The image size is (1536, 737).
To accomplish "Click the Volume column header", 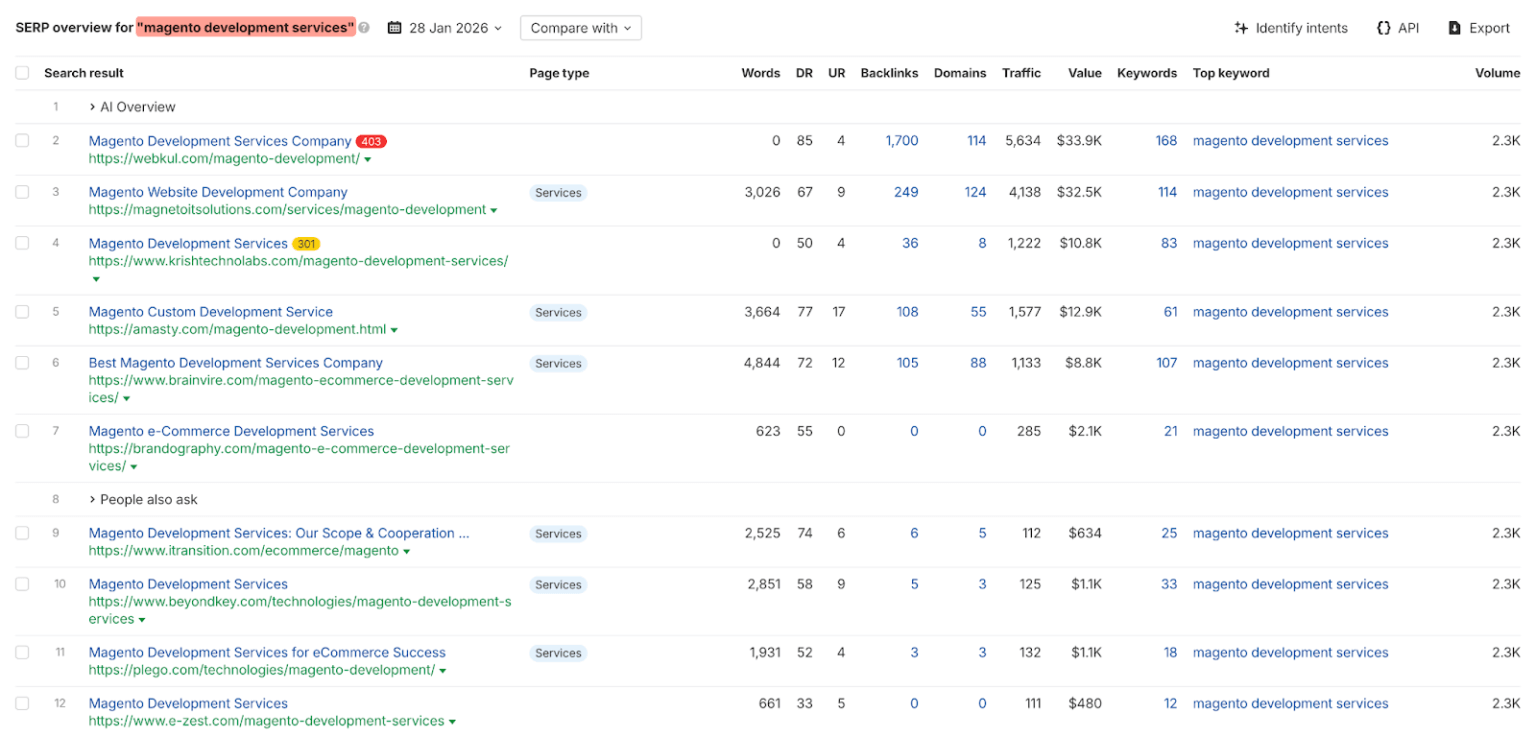I will (1498, 73).
